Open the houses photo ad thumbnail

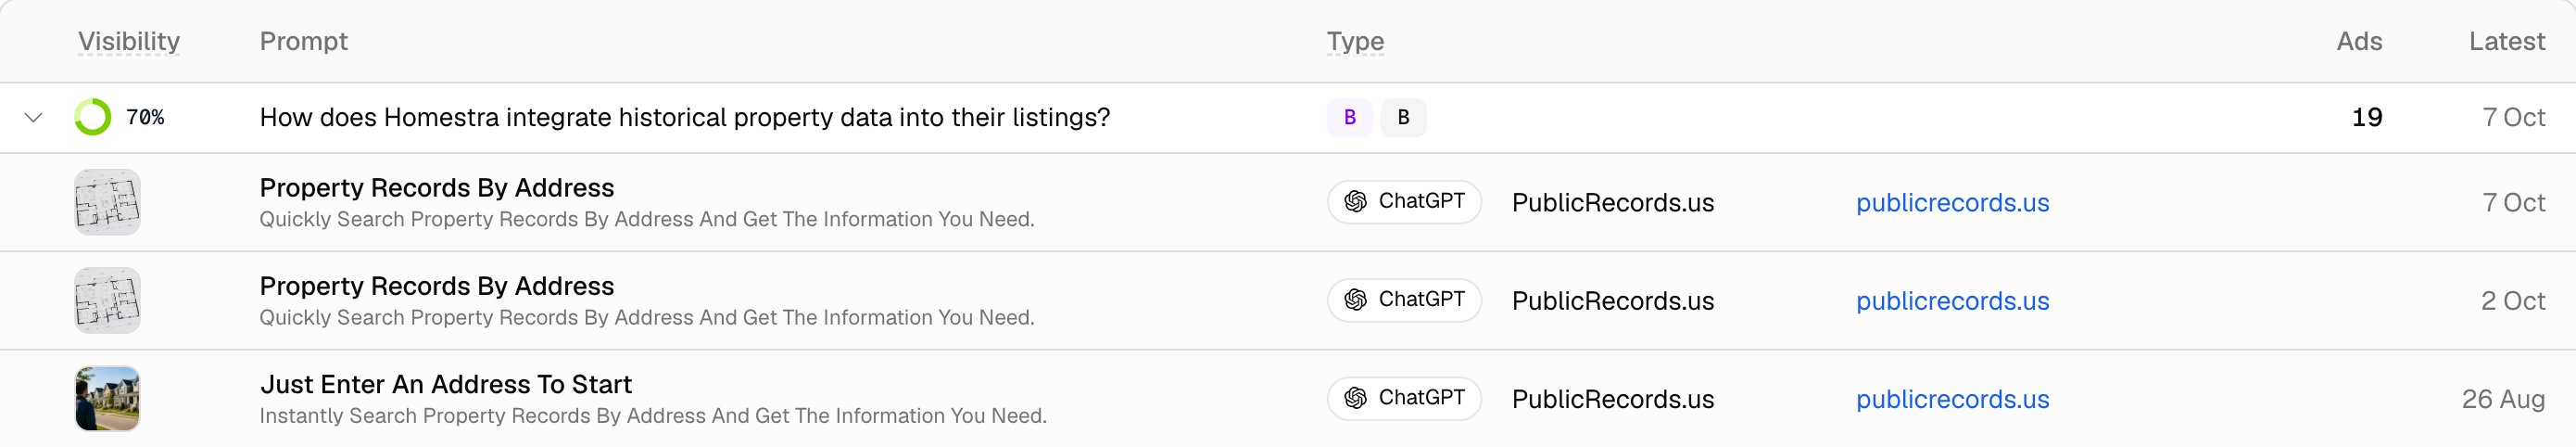[107, 398]
